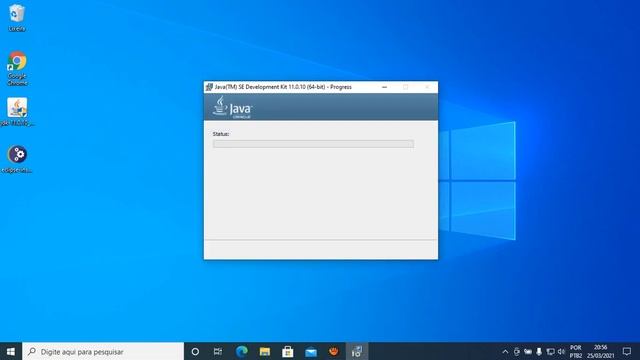Open the Windows Start menu

tap(11, 351)
